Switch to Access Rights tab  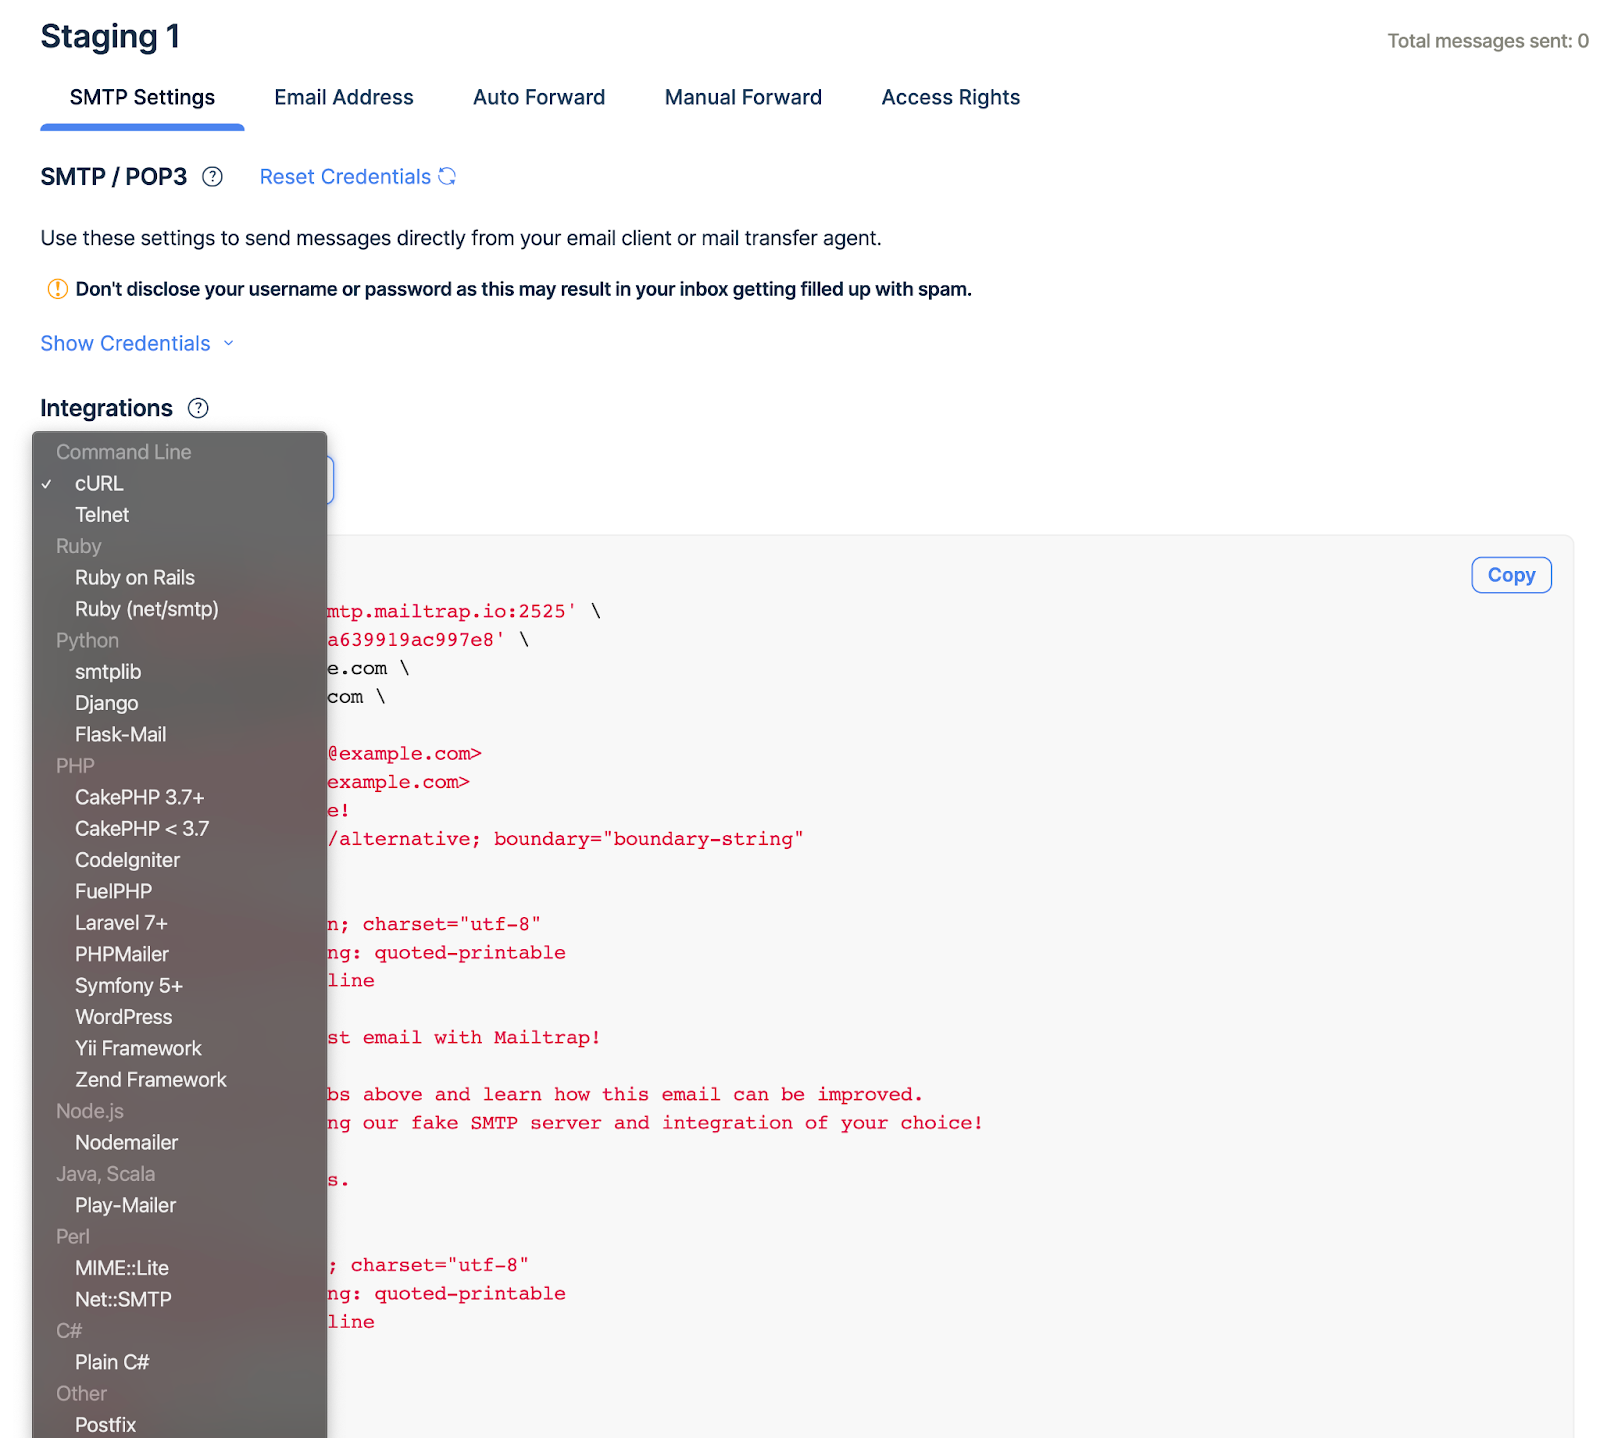950,97
